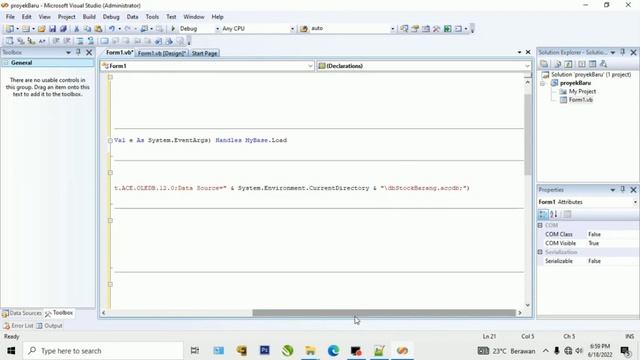Click the File Explorer taskbar icon
The height and width of the screenshot is (360, 640).
coord(310,350)
